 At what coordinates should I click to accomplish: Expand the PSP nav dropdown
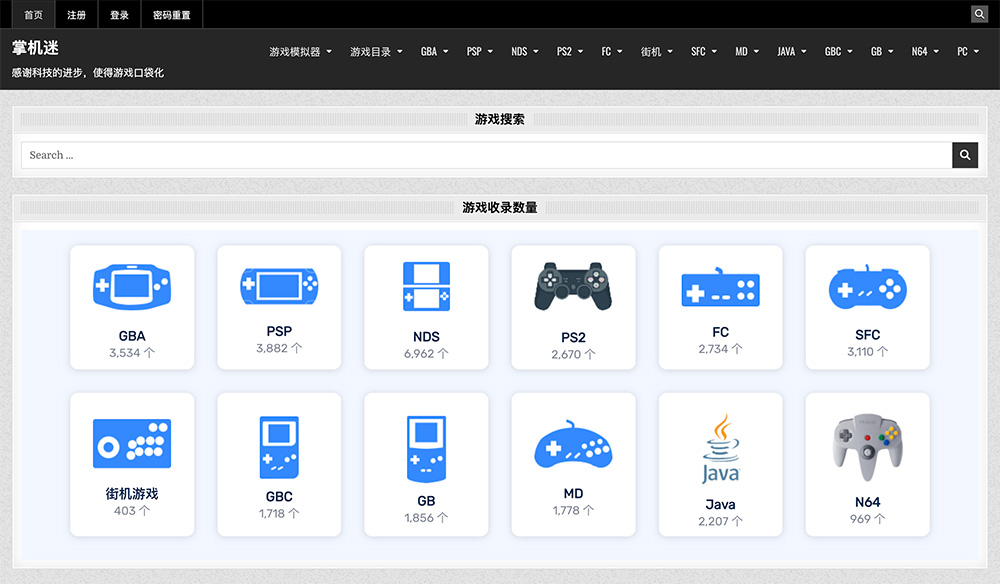coord(480,52)
